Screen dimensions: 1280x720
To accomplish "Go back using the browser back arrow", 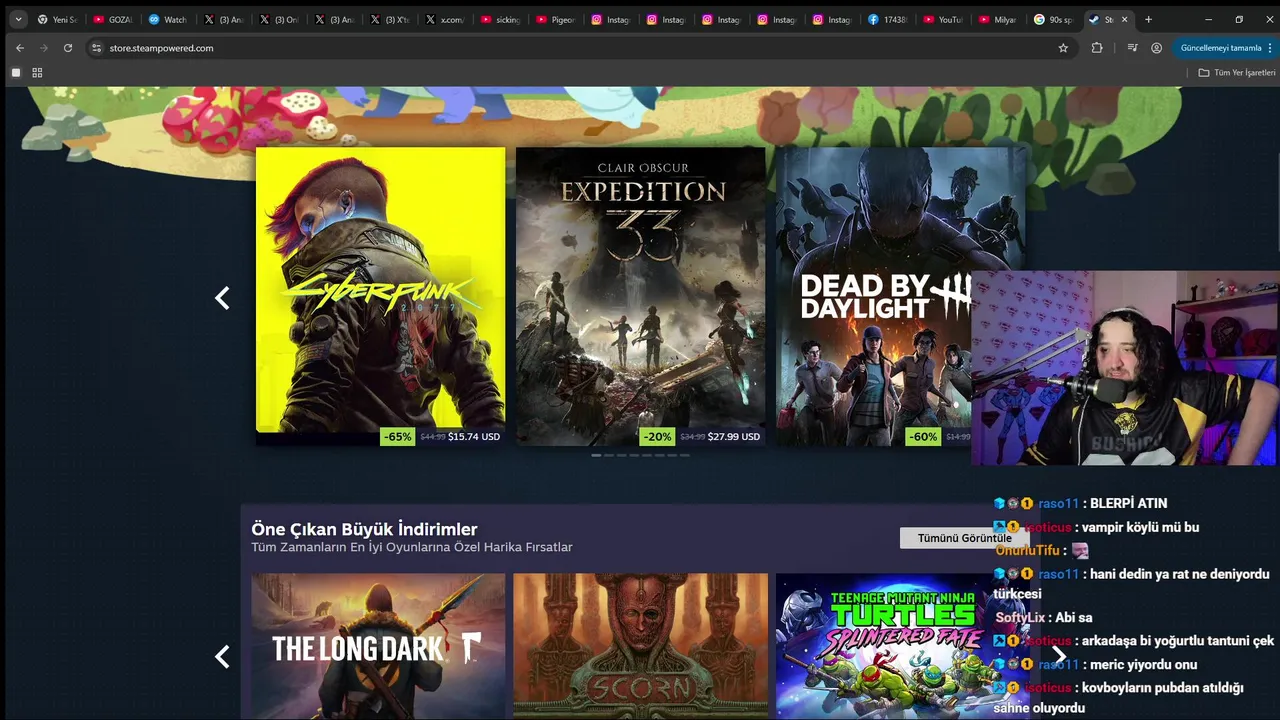I will 20,48.
